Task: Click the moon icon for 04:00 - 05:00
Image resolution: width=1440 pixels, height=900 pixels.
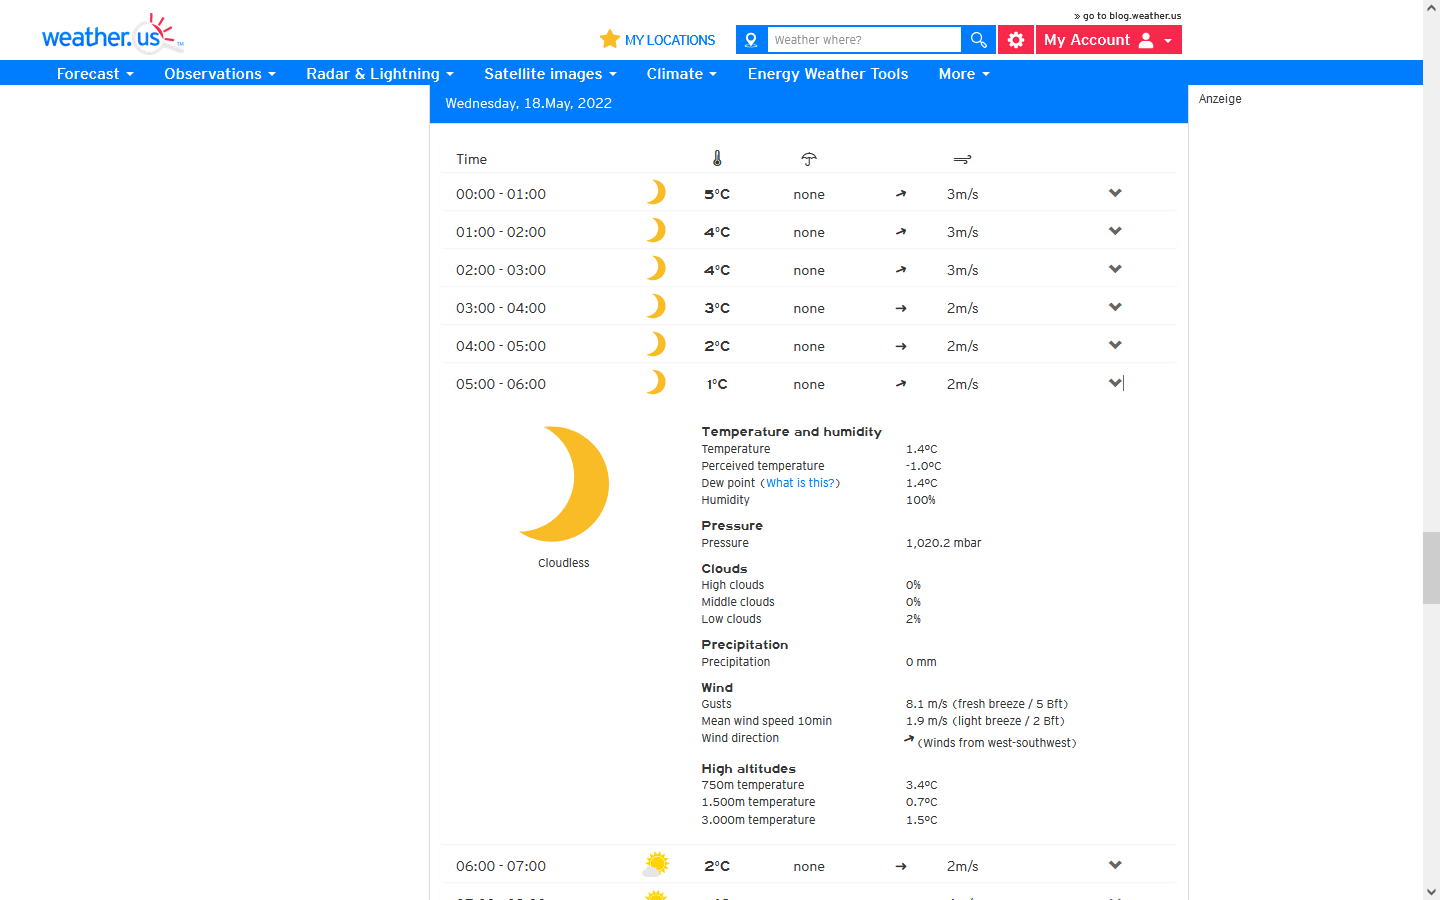Action: (655, 344)
